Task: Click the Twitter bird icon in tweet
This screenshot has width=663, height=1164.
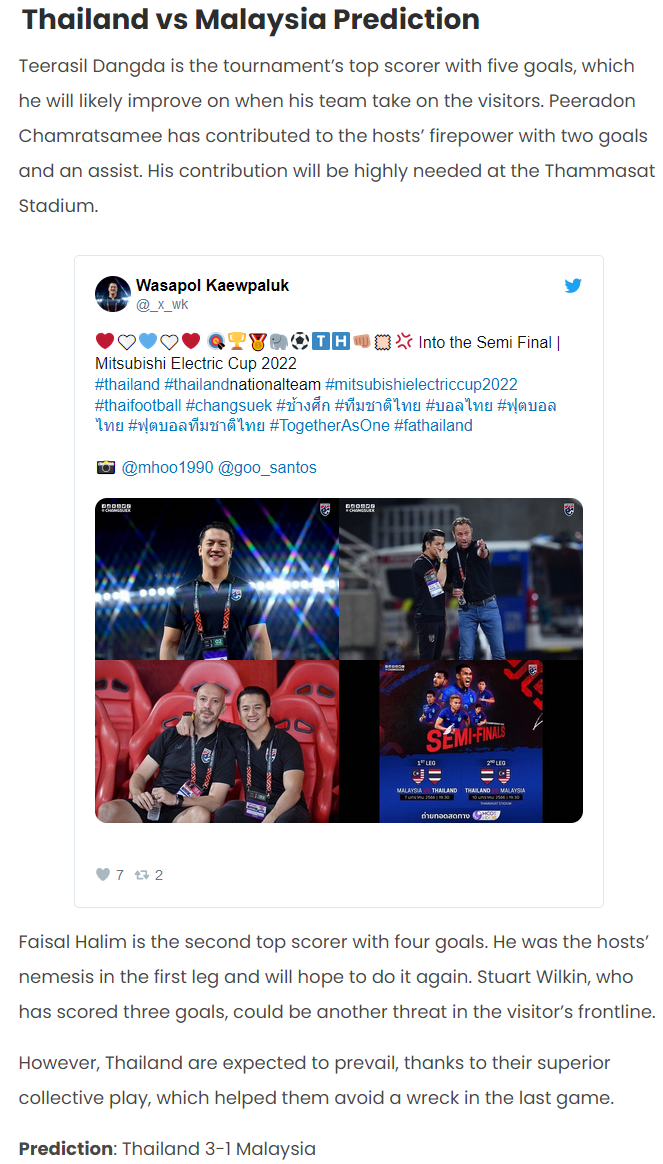Action: pyautogui.click(x=572, y=286)
